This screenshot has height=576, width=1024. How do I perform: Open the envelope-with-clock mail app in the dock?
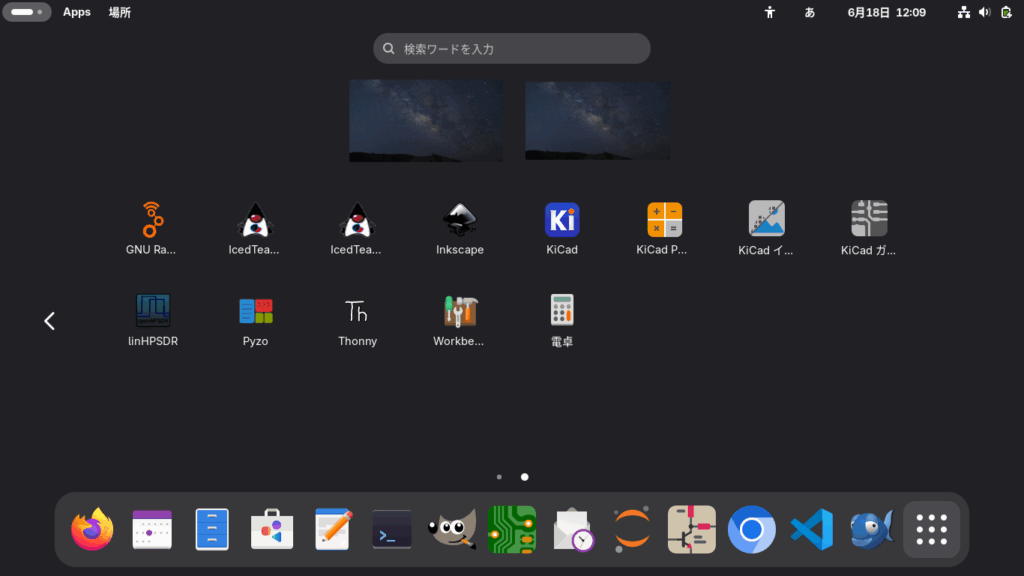[572, 529]
